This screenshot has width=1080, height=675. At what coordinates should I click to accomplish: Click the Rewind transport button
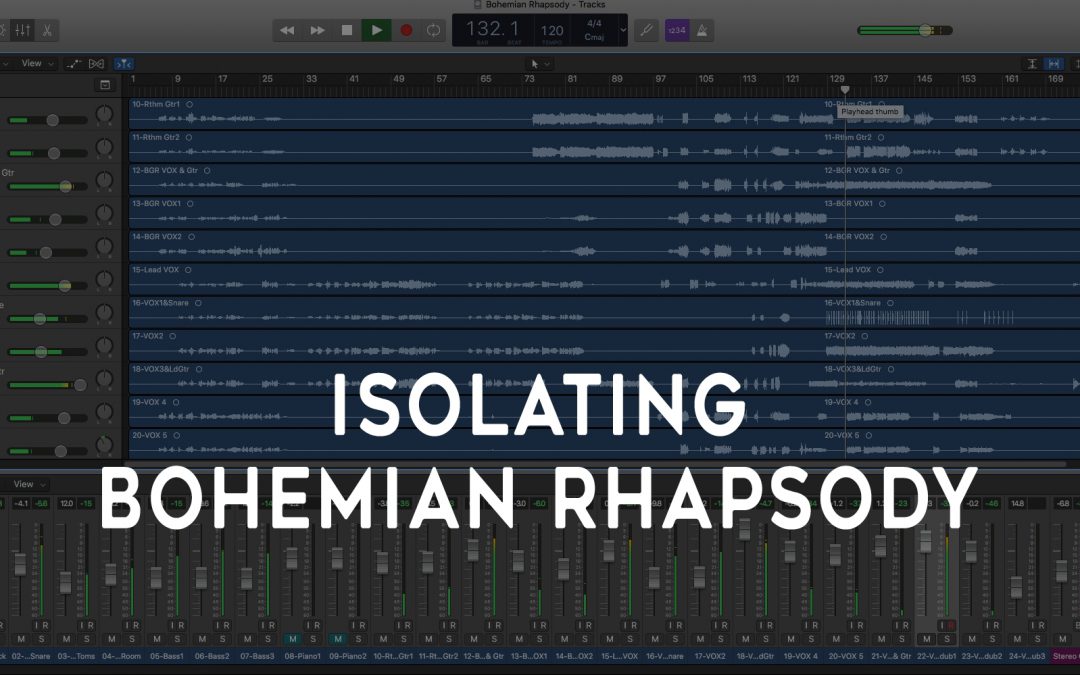pyautogui.click(x=287, y=30)
